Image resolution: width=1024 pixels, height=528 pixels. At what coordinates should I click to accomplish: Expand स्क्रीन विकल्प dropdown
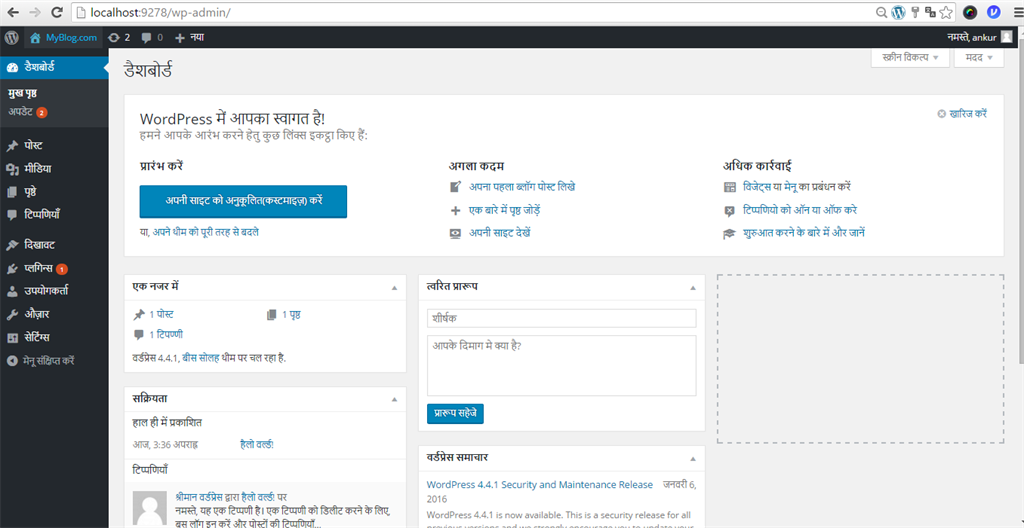point(910,58)
